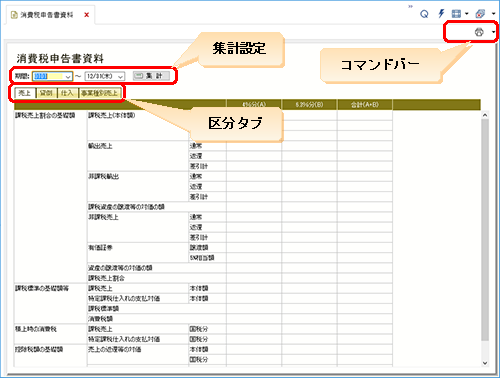This screenshot has height=378, width=500.
Task: Open the dropdown arrow beside the windows icon
Action: tap(494, 14)
